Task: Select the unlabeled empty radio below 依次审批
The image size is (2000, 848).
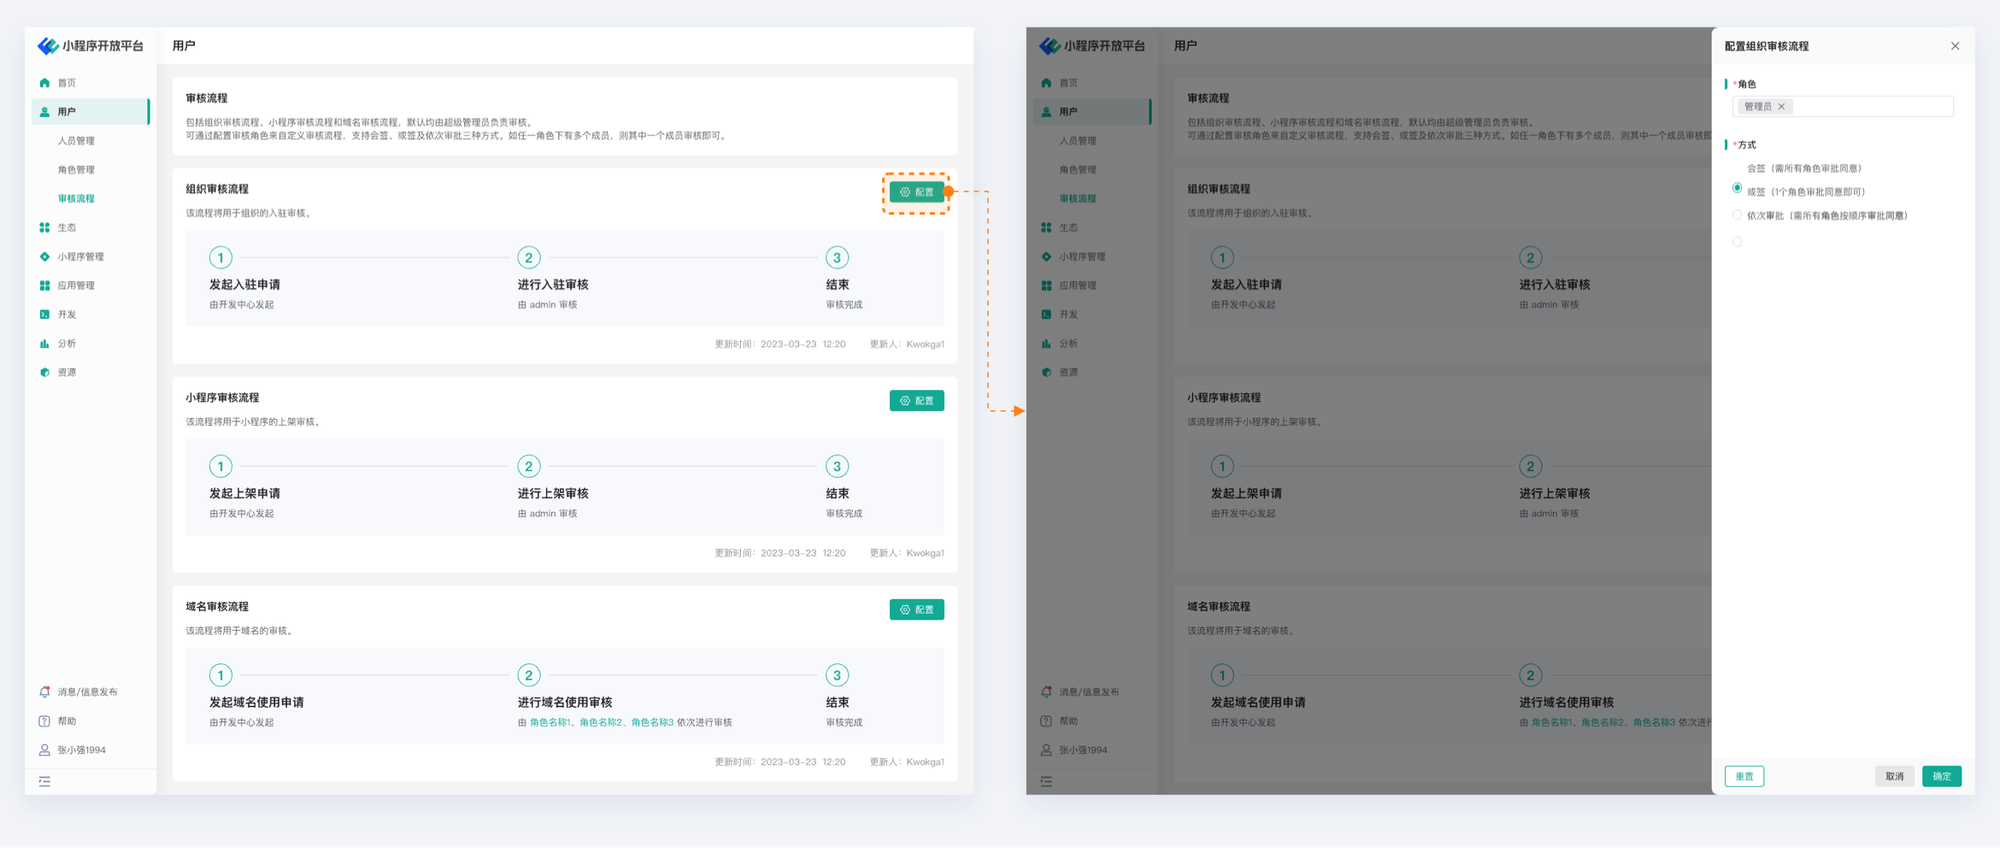Action: [1737, 242]
